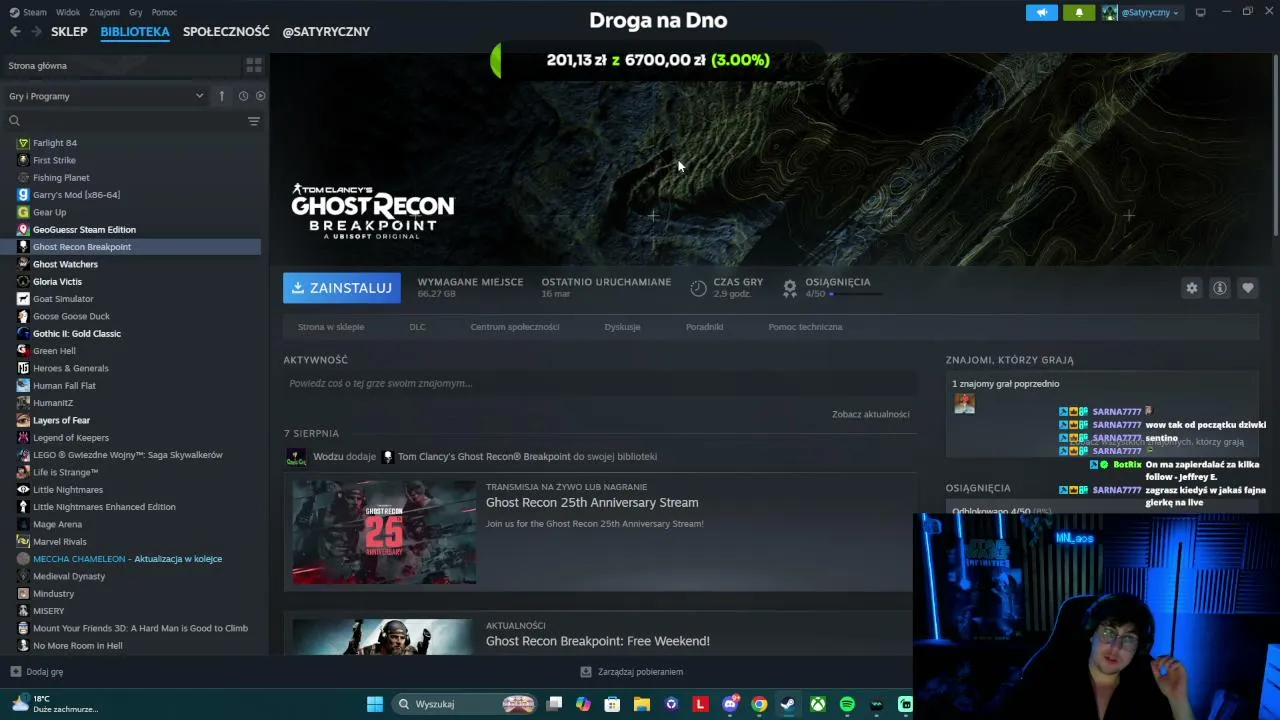
Task: Open Strona główna in library sidebar
Action: (x=38, y=66)
